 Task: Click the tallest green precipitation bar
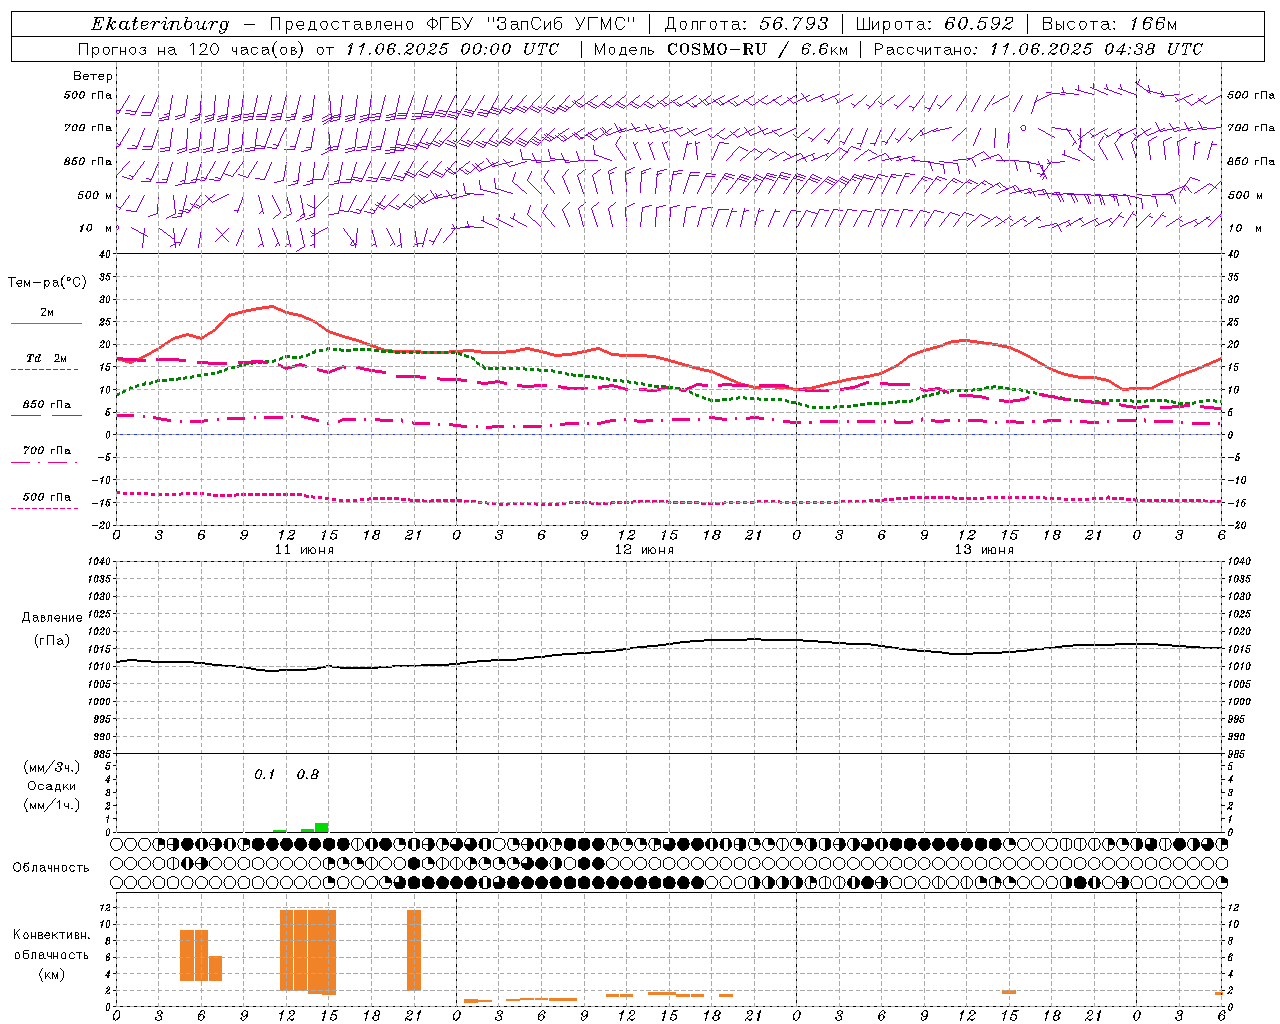click(x=321, y=827)
